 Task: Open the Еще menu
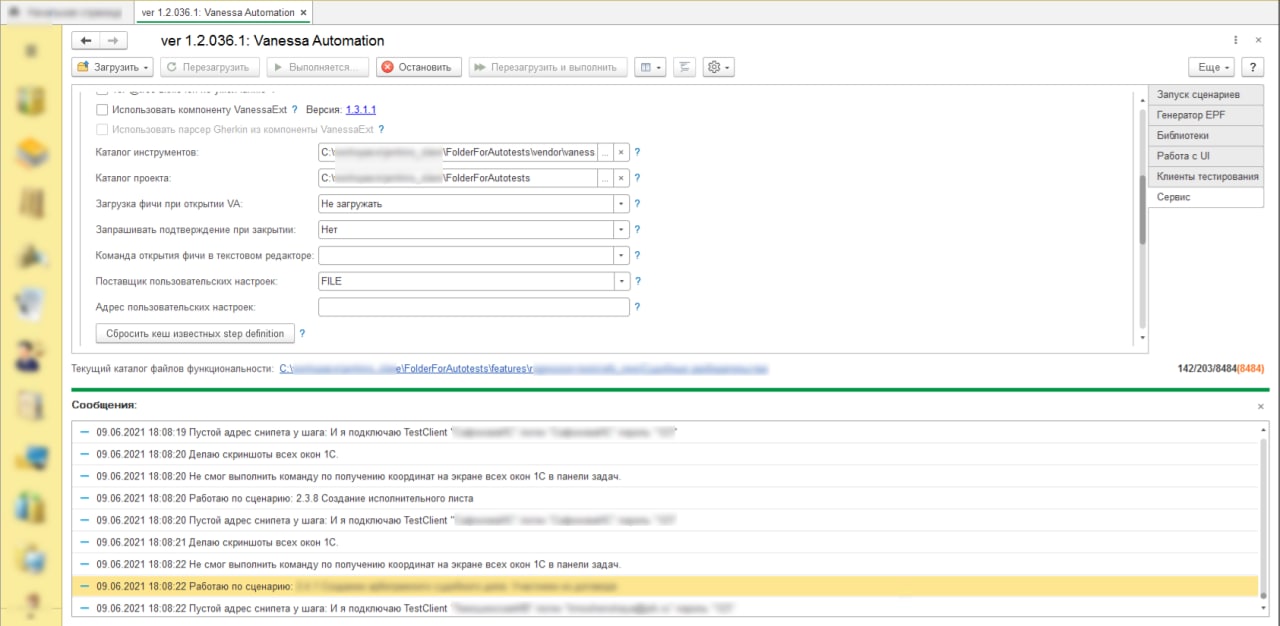[x=1211, y=67]
